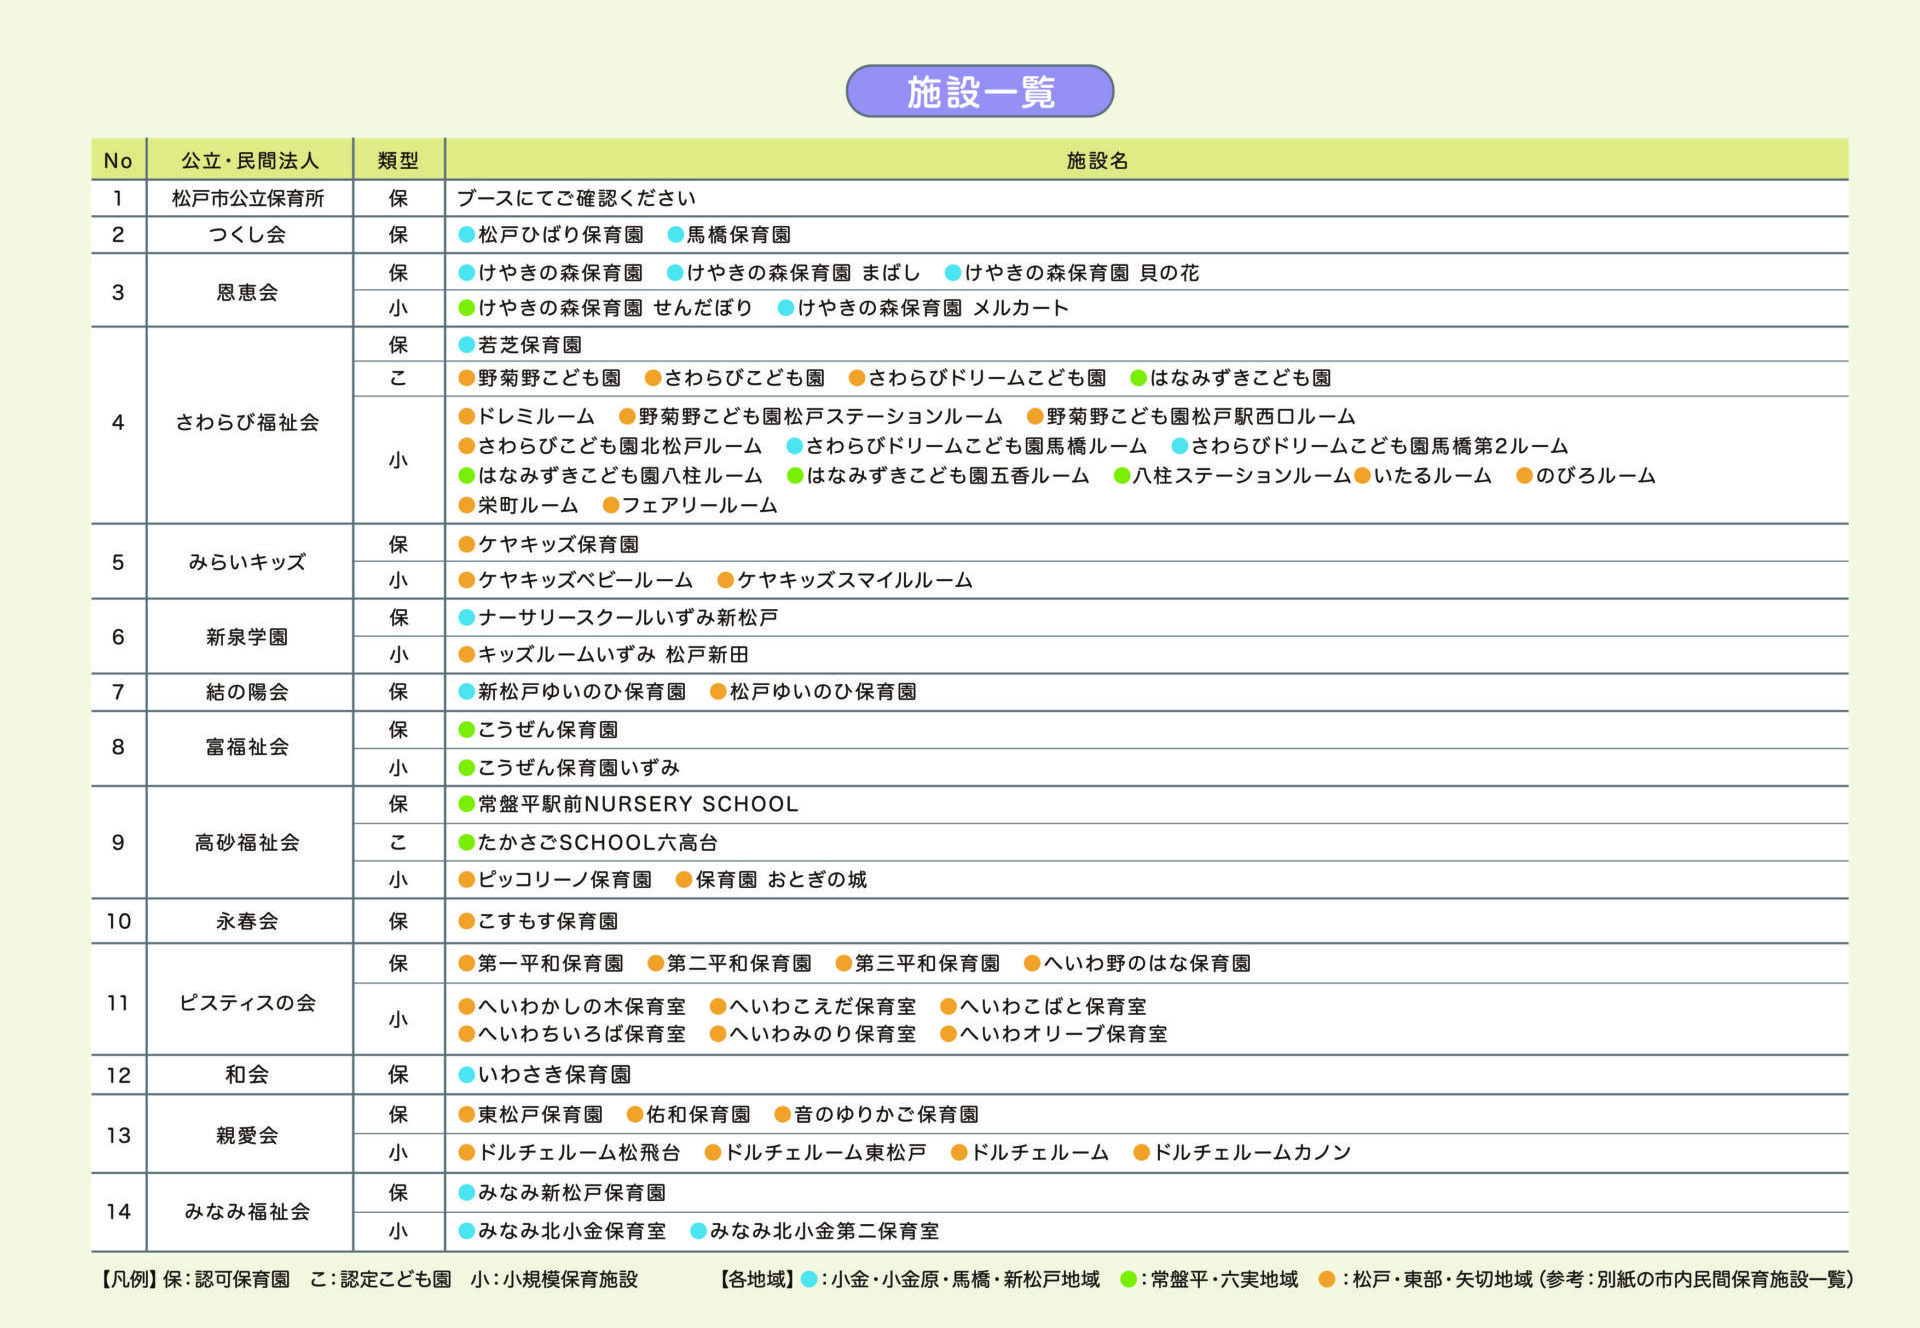
Task: Select 富福祉会 organization name
Action: [248, 746]
